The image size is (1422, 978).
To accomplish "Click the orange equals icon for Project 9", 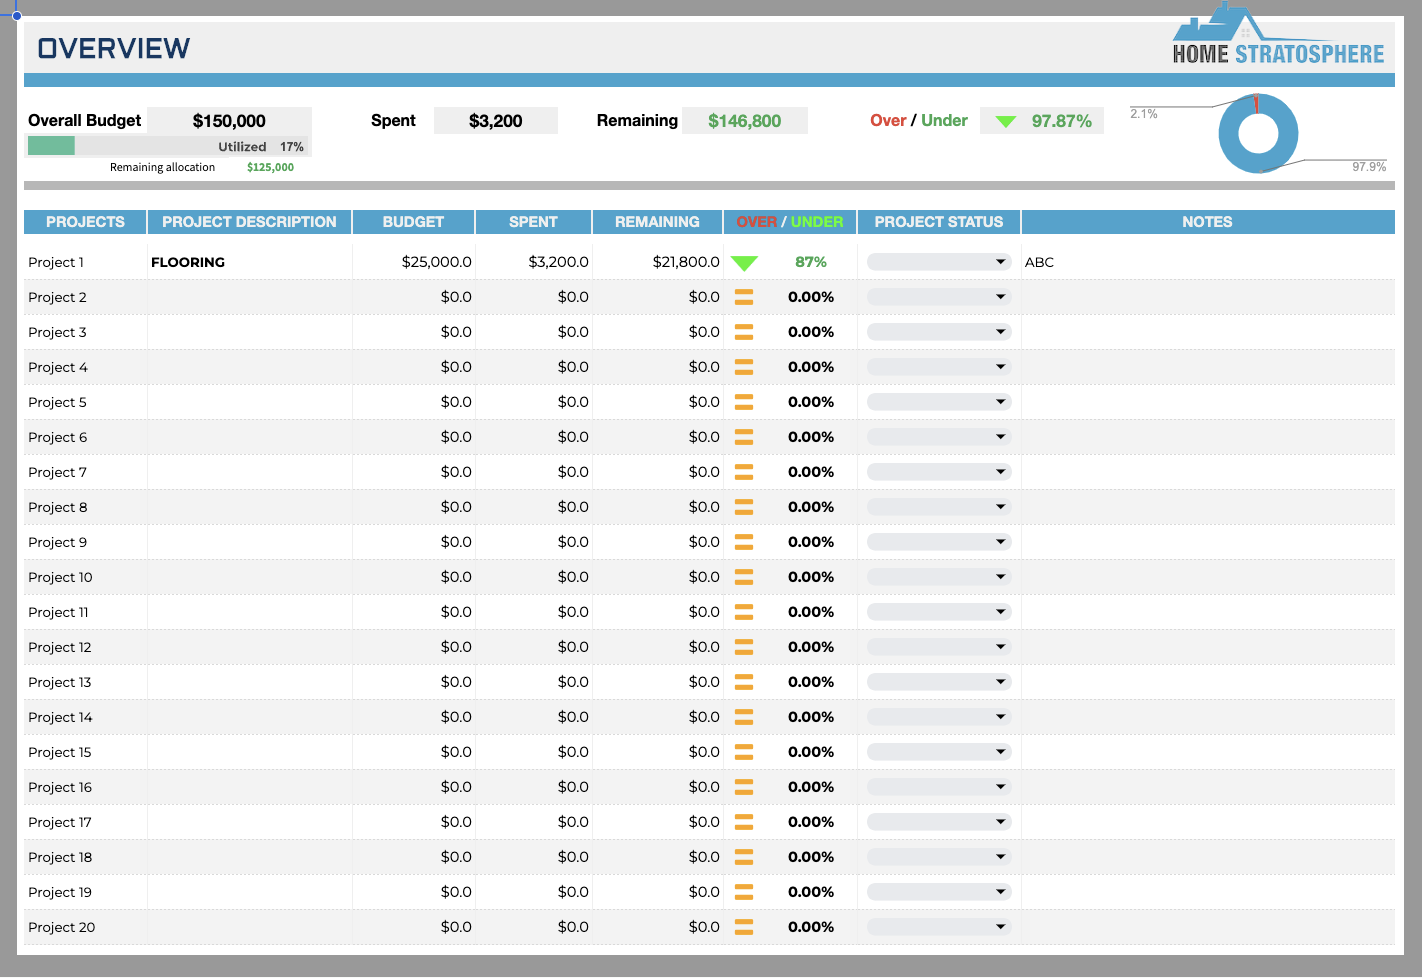I will click(x=744, y=542).
